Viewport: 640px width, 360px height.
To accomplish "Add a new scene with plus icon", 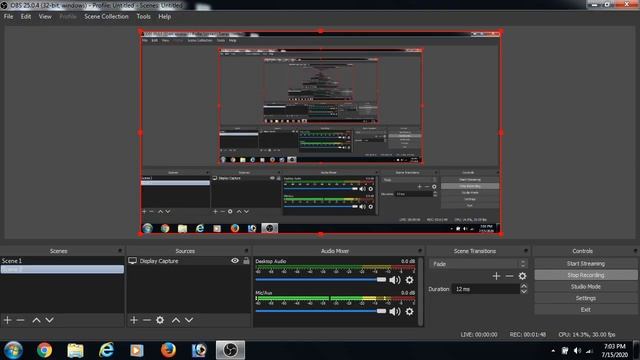I will point(7,320).
